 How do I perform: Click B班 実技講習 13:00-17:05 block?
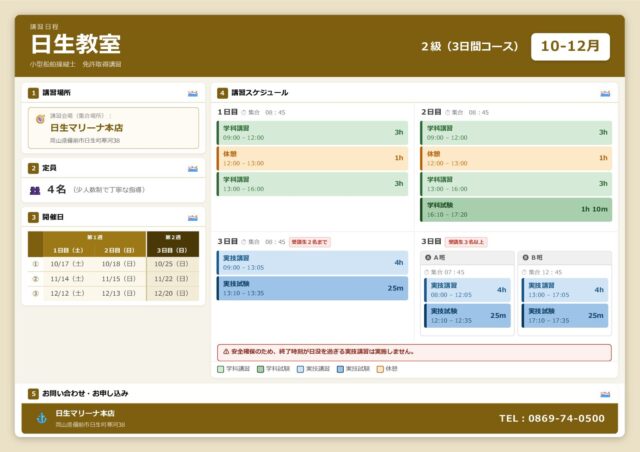tap(565, 290)
